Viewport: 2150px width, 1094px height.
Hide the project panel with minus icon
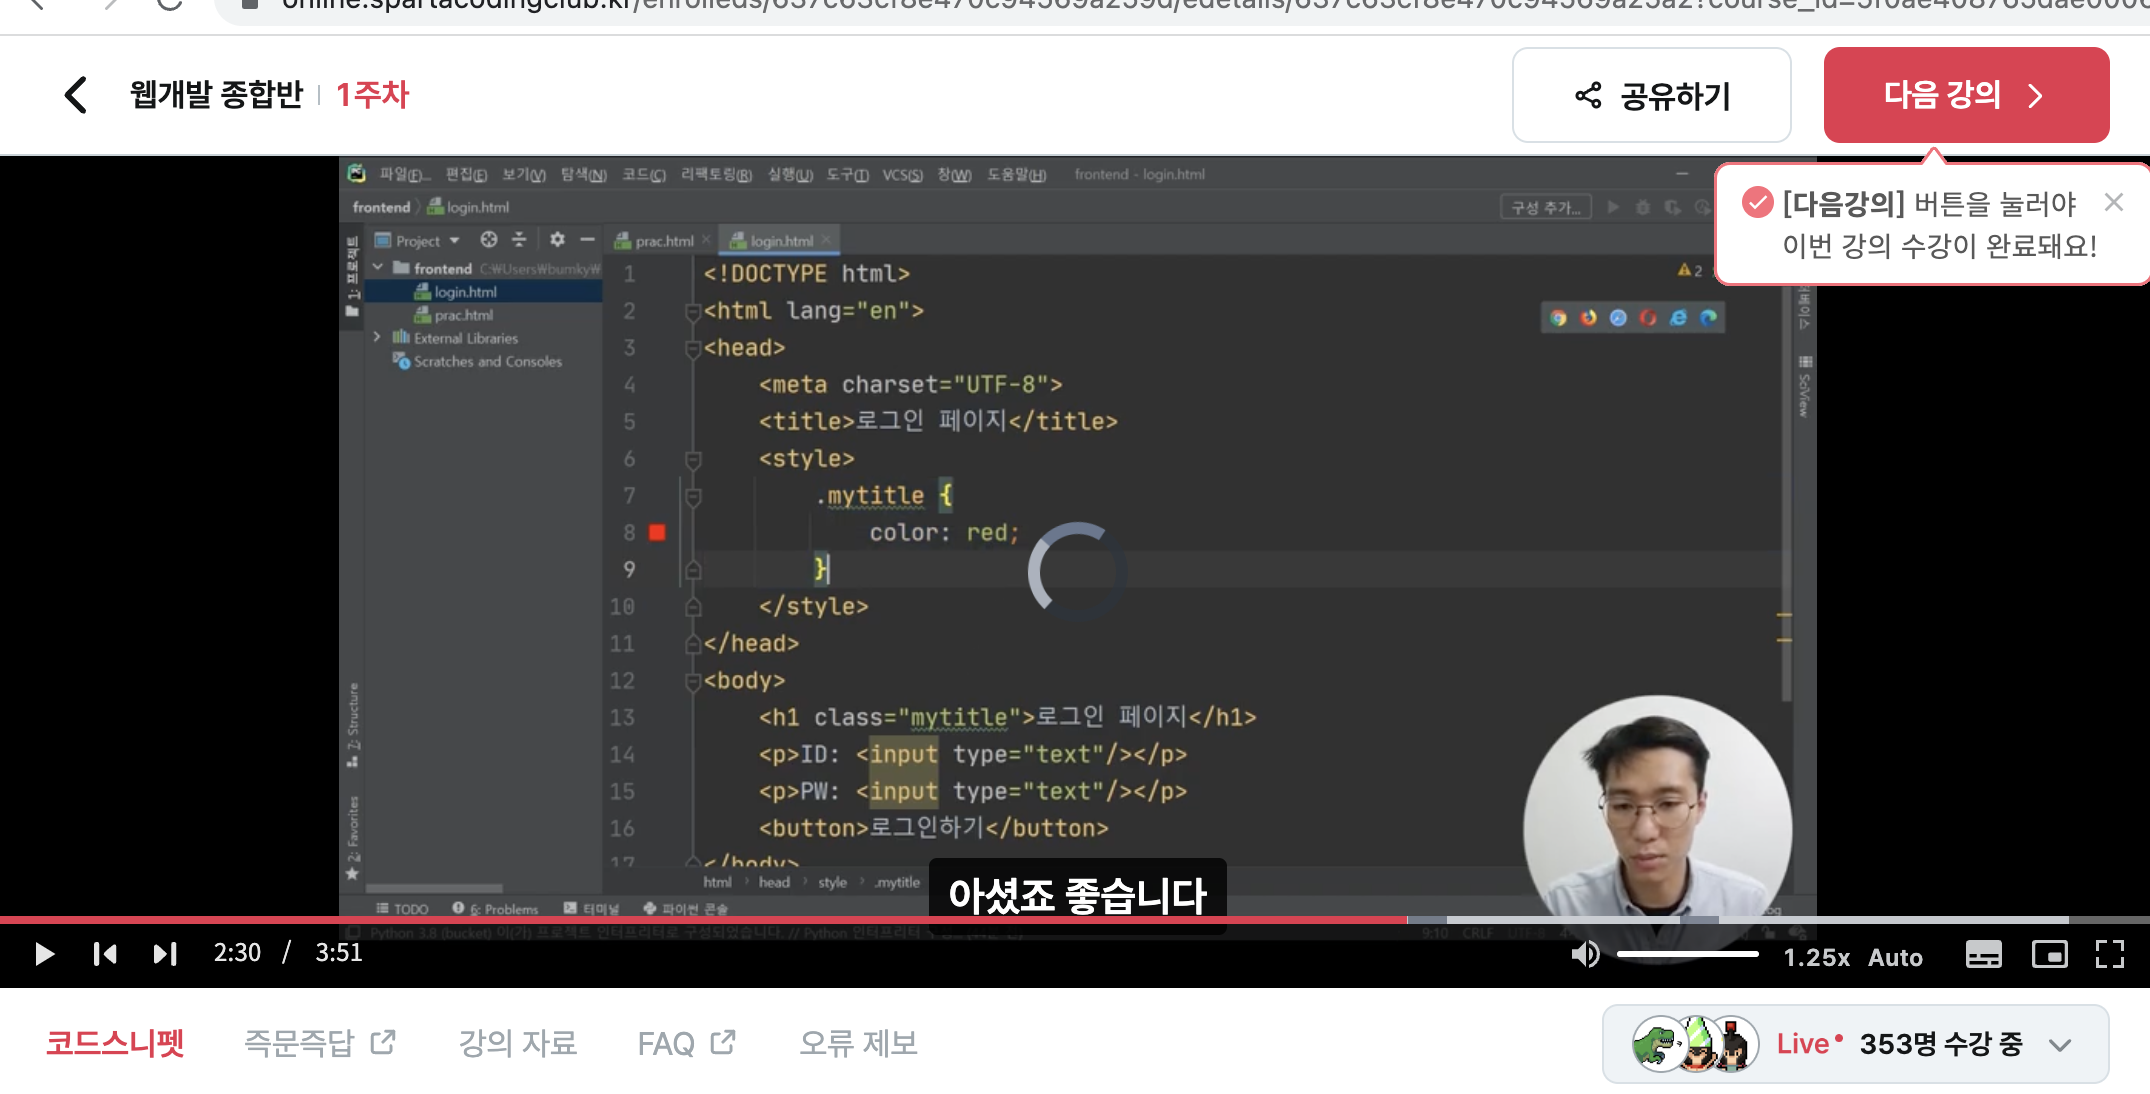click(x=587, y=240)
